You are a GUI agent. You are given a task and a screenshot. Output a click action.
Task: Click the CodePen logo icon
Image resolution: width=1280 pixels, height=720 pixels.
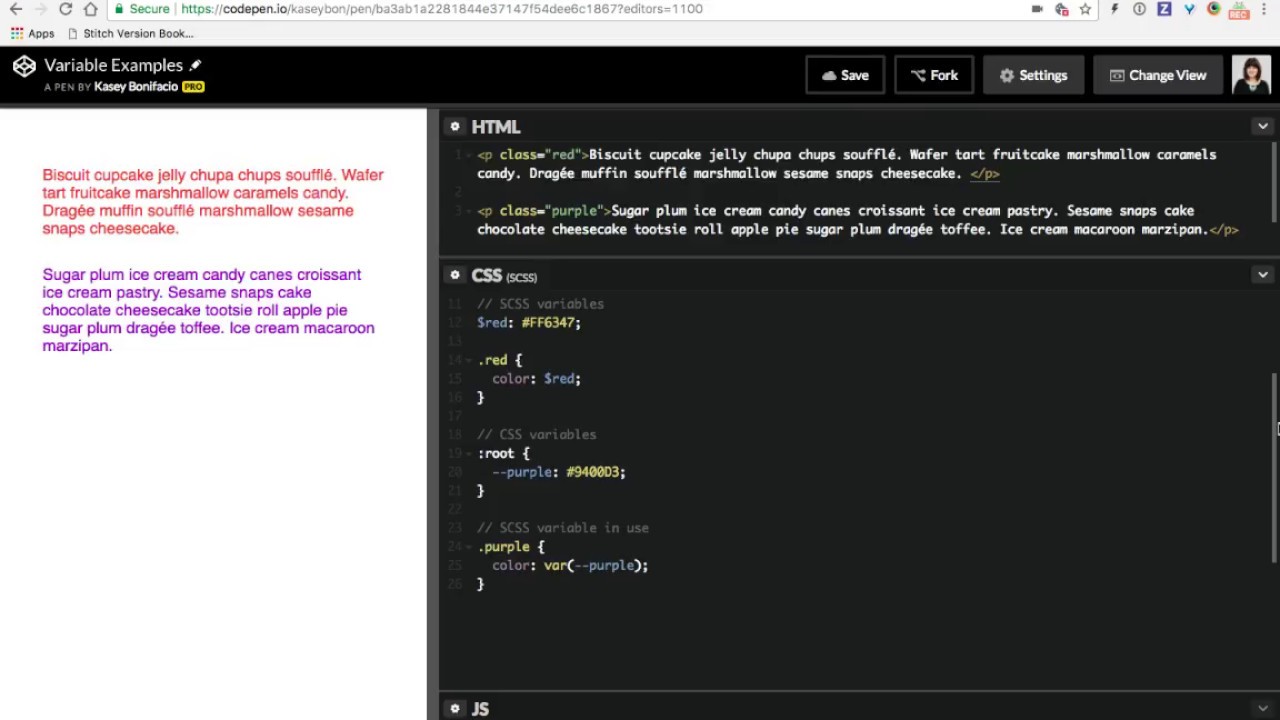[x=24, y=66]
